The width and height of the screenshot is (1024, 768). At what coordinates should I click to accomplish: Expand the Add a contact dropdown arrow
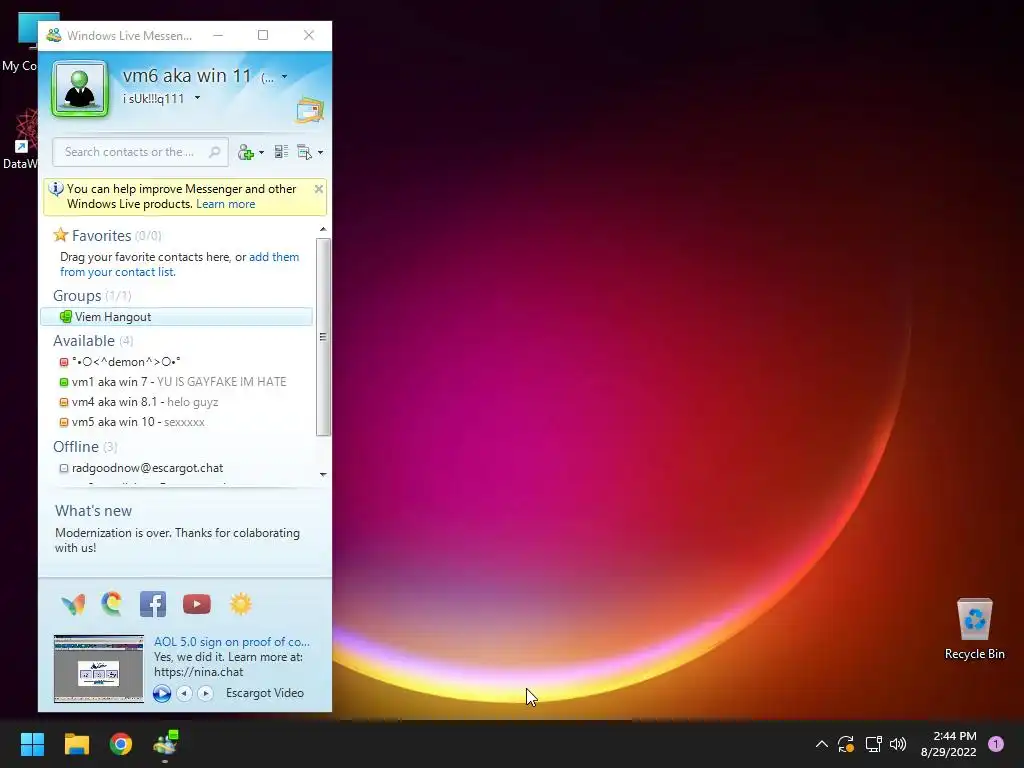261,152
